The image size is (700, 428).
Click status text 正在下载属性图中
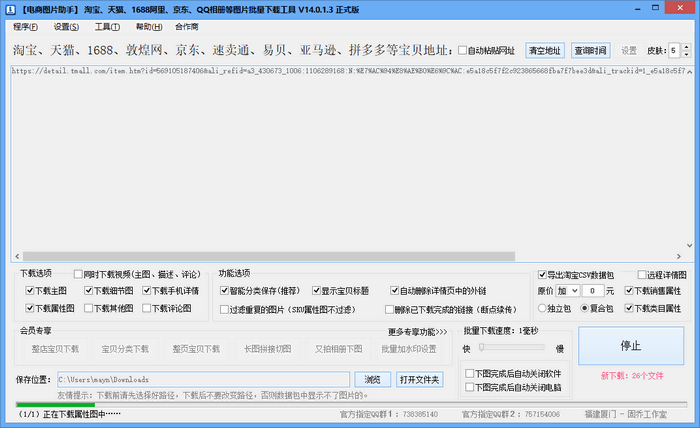(82, 414)
